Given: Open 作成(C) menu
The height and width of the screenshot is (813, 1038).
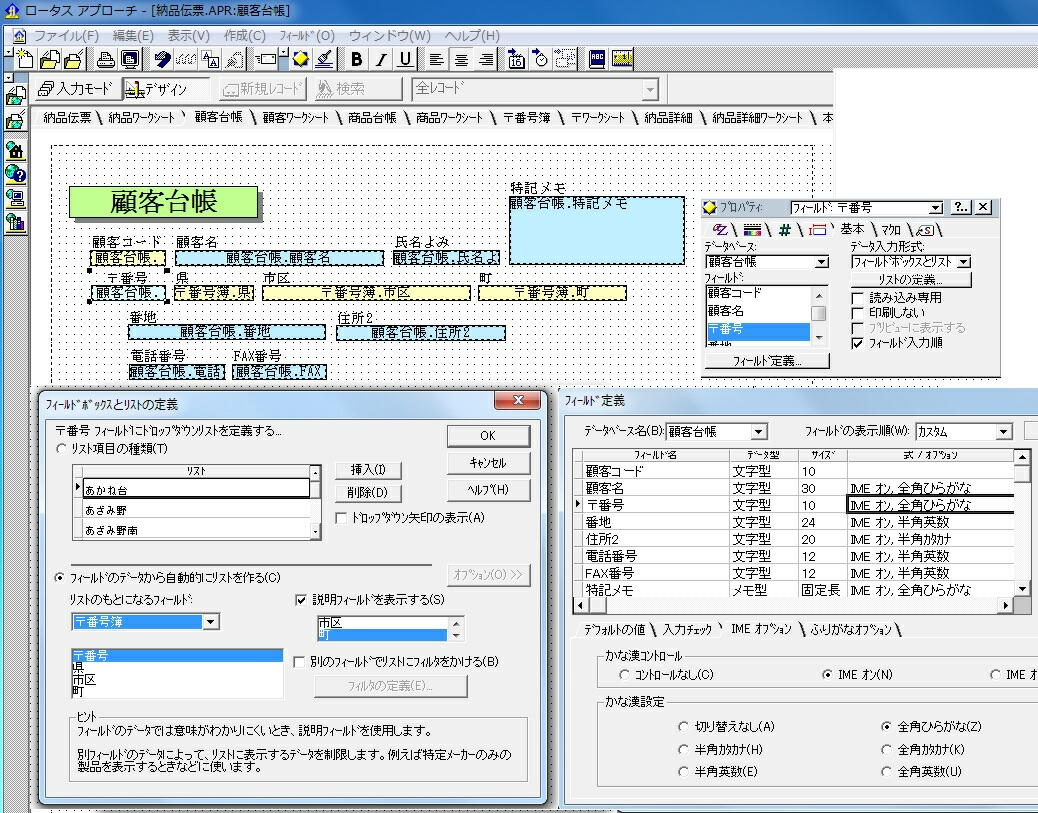Looking at the screenshot, I should [244, 36].
